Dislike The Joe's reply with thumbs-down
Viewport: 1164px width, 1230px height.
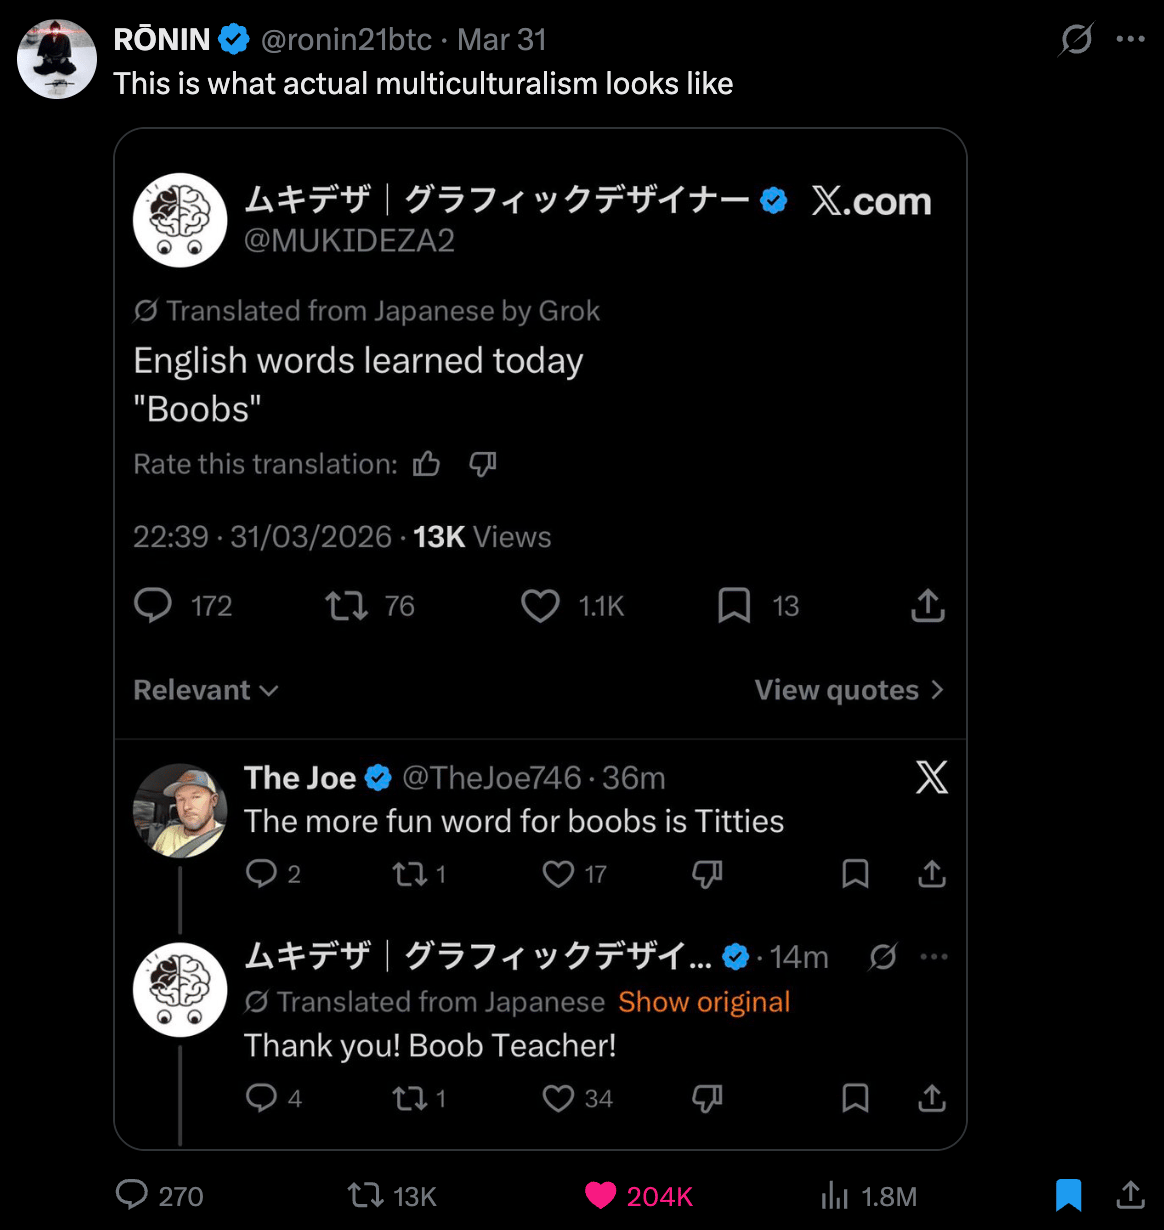[707, 875]
